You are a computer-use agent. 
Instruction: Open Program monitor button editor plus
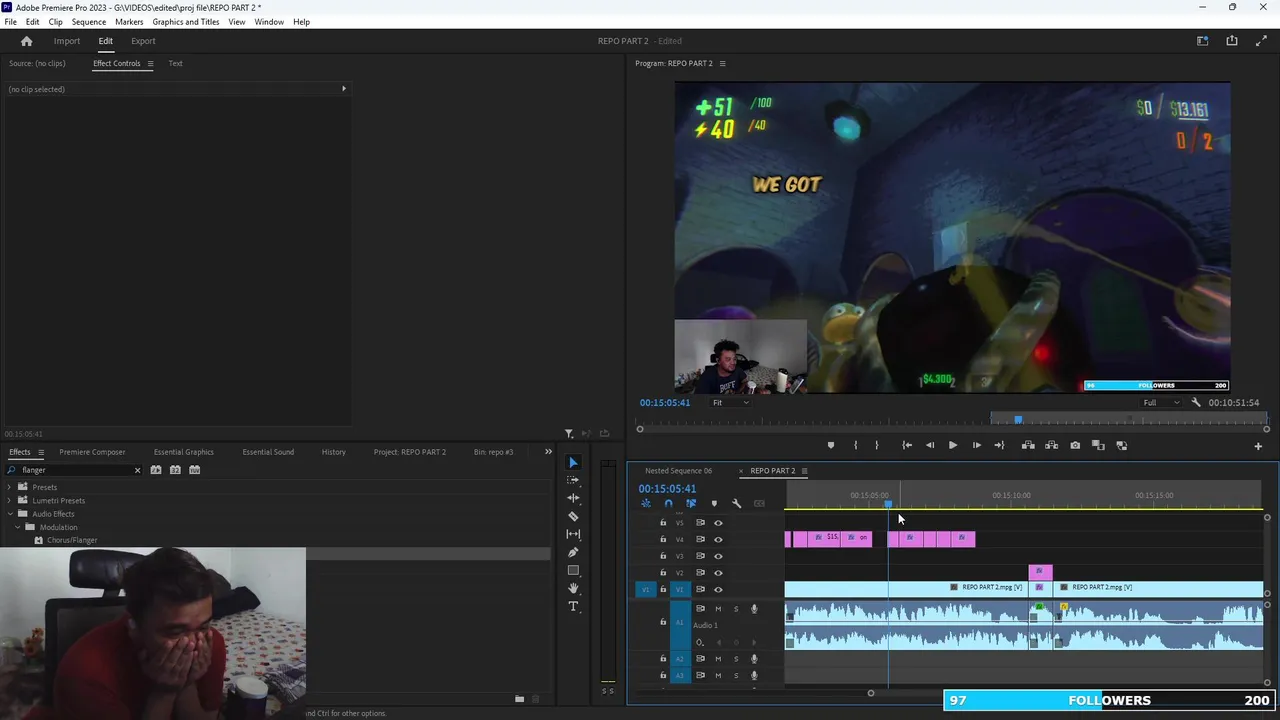pos(1258,446)
